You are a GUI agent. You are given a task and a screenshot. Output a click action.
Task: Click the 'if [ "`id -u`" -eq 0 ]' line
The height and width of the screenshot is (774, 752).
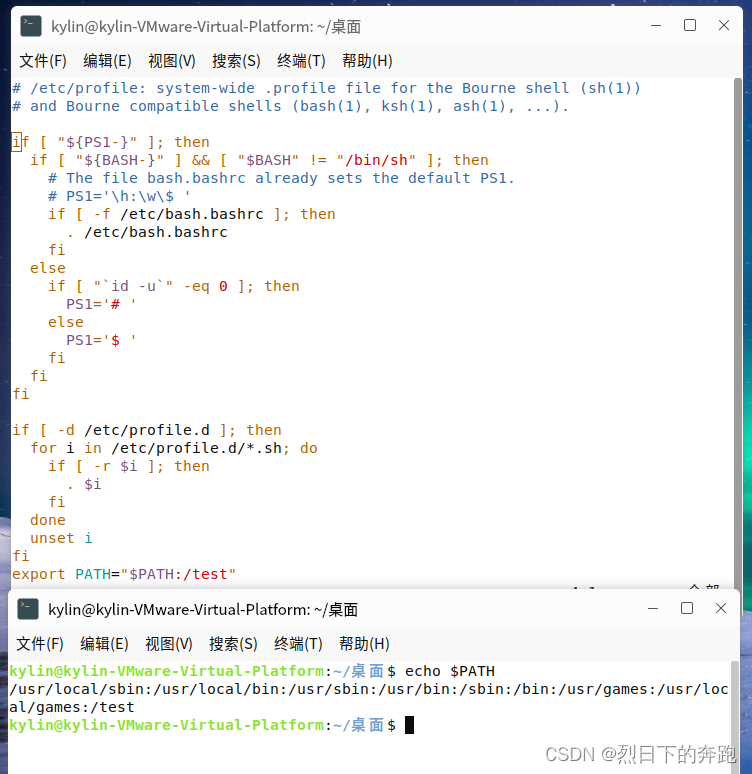pyautogui.click(x=174, y=286)
